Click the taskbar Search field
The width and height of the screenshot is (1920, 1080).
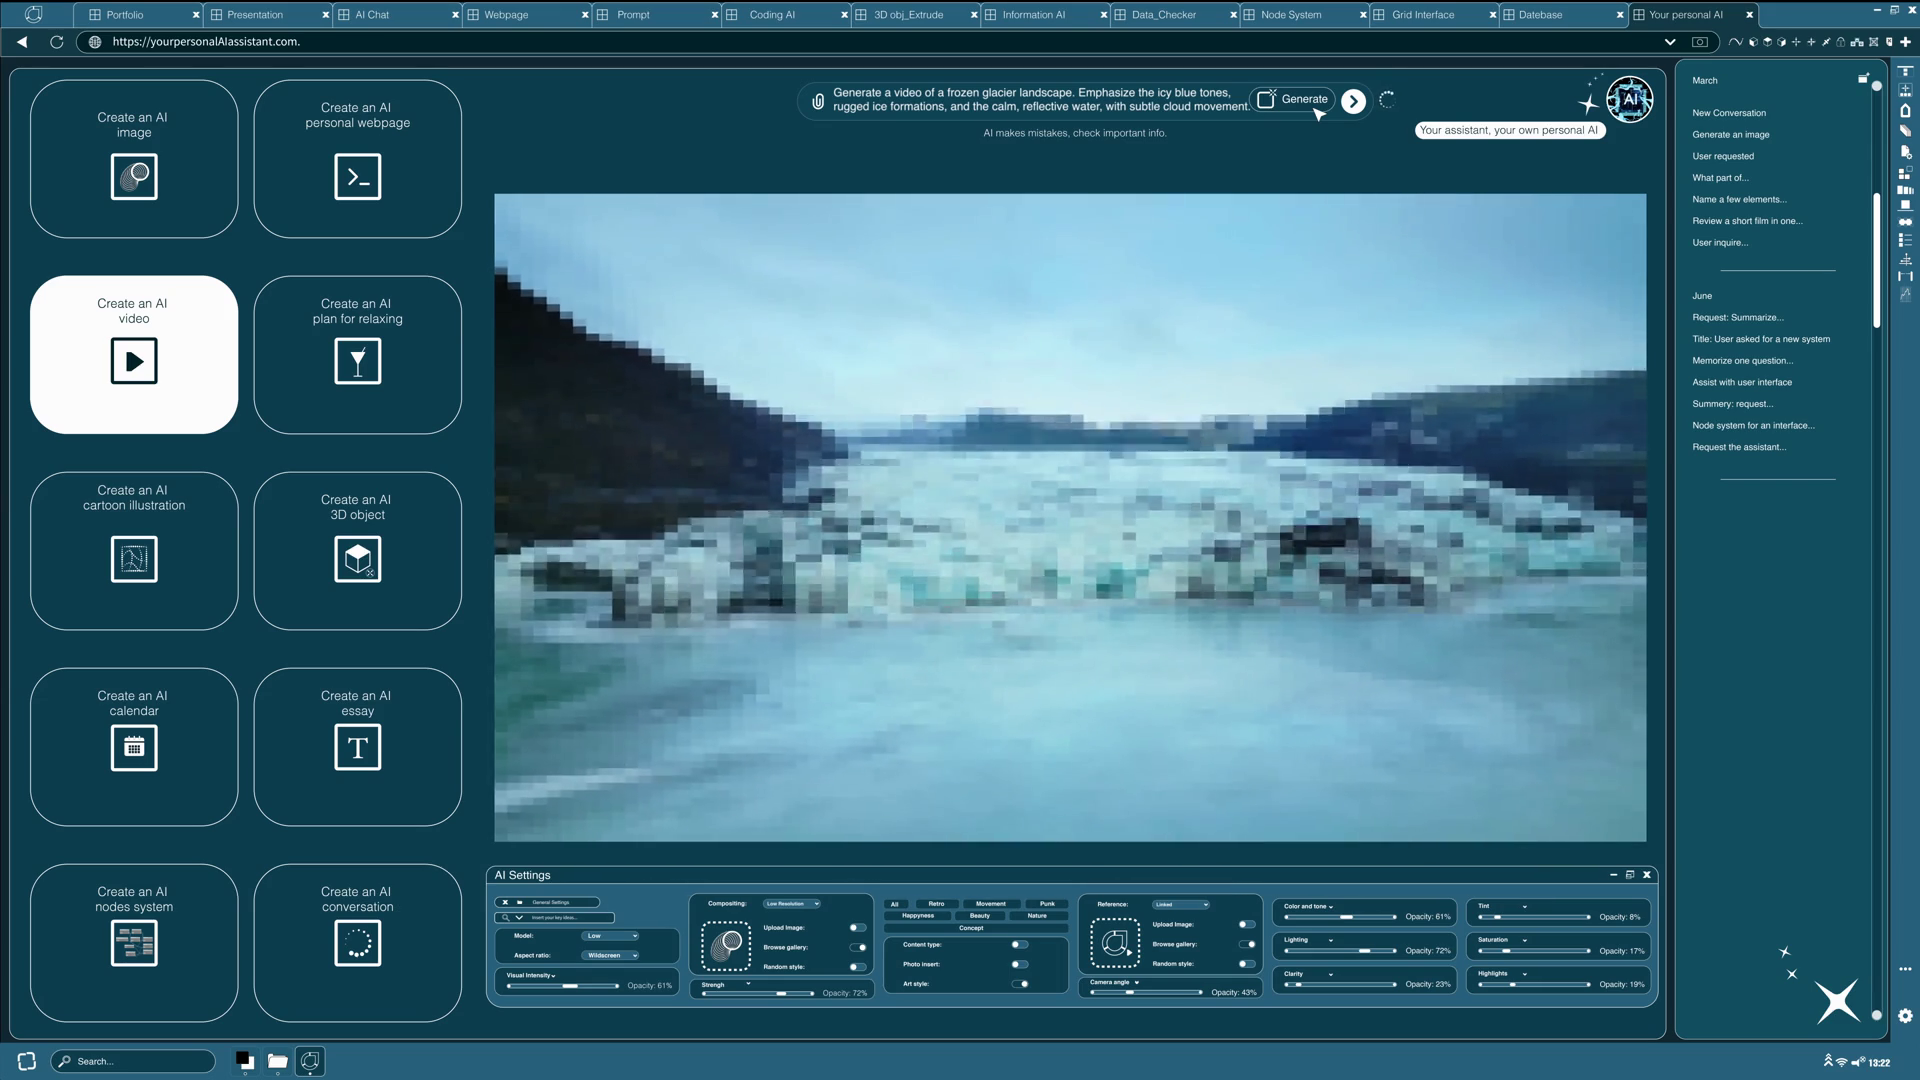(135, 1061)
